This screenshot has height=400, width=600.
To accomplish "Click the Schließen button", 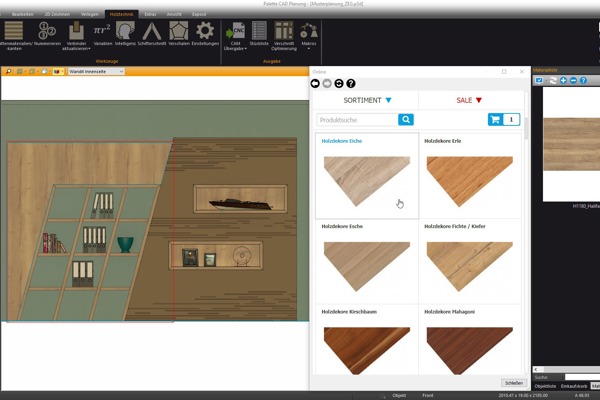I will [512, 382].
